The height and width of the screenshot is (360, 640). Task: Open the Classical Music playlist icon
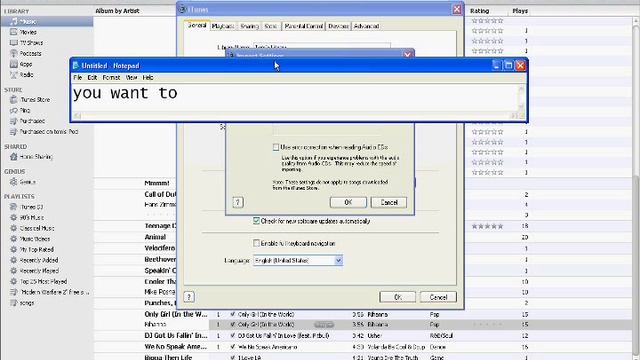tap(14, 228)
